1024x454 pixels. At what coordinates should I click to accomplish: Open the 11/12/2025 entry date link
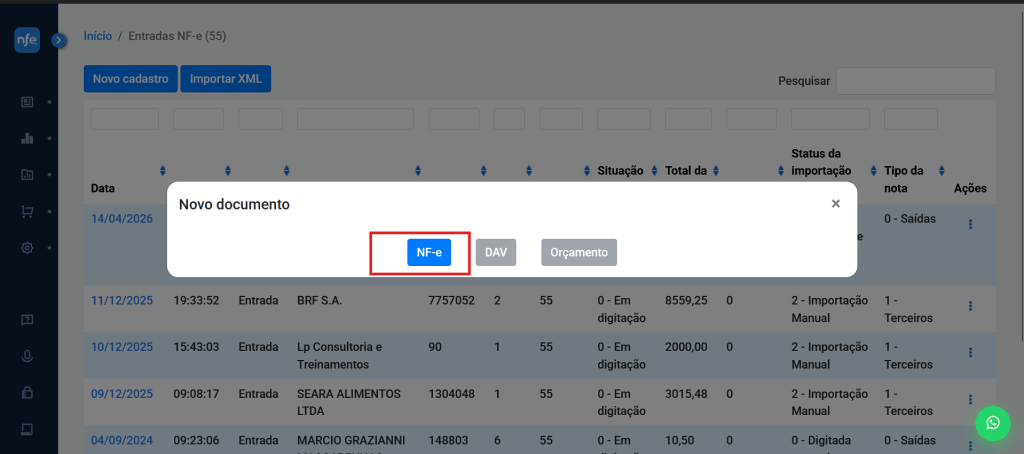(x=122, y=300)
